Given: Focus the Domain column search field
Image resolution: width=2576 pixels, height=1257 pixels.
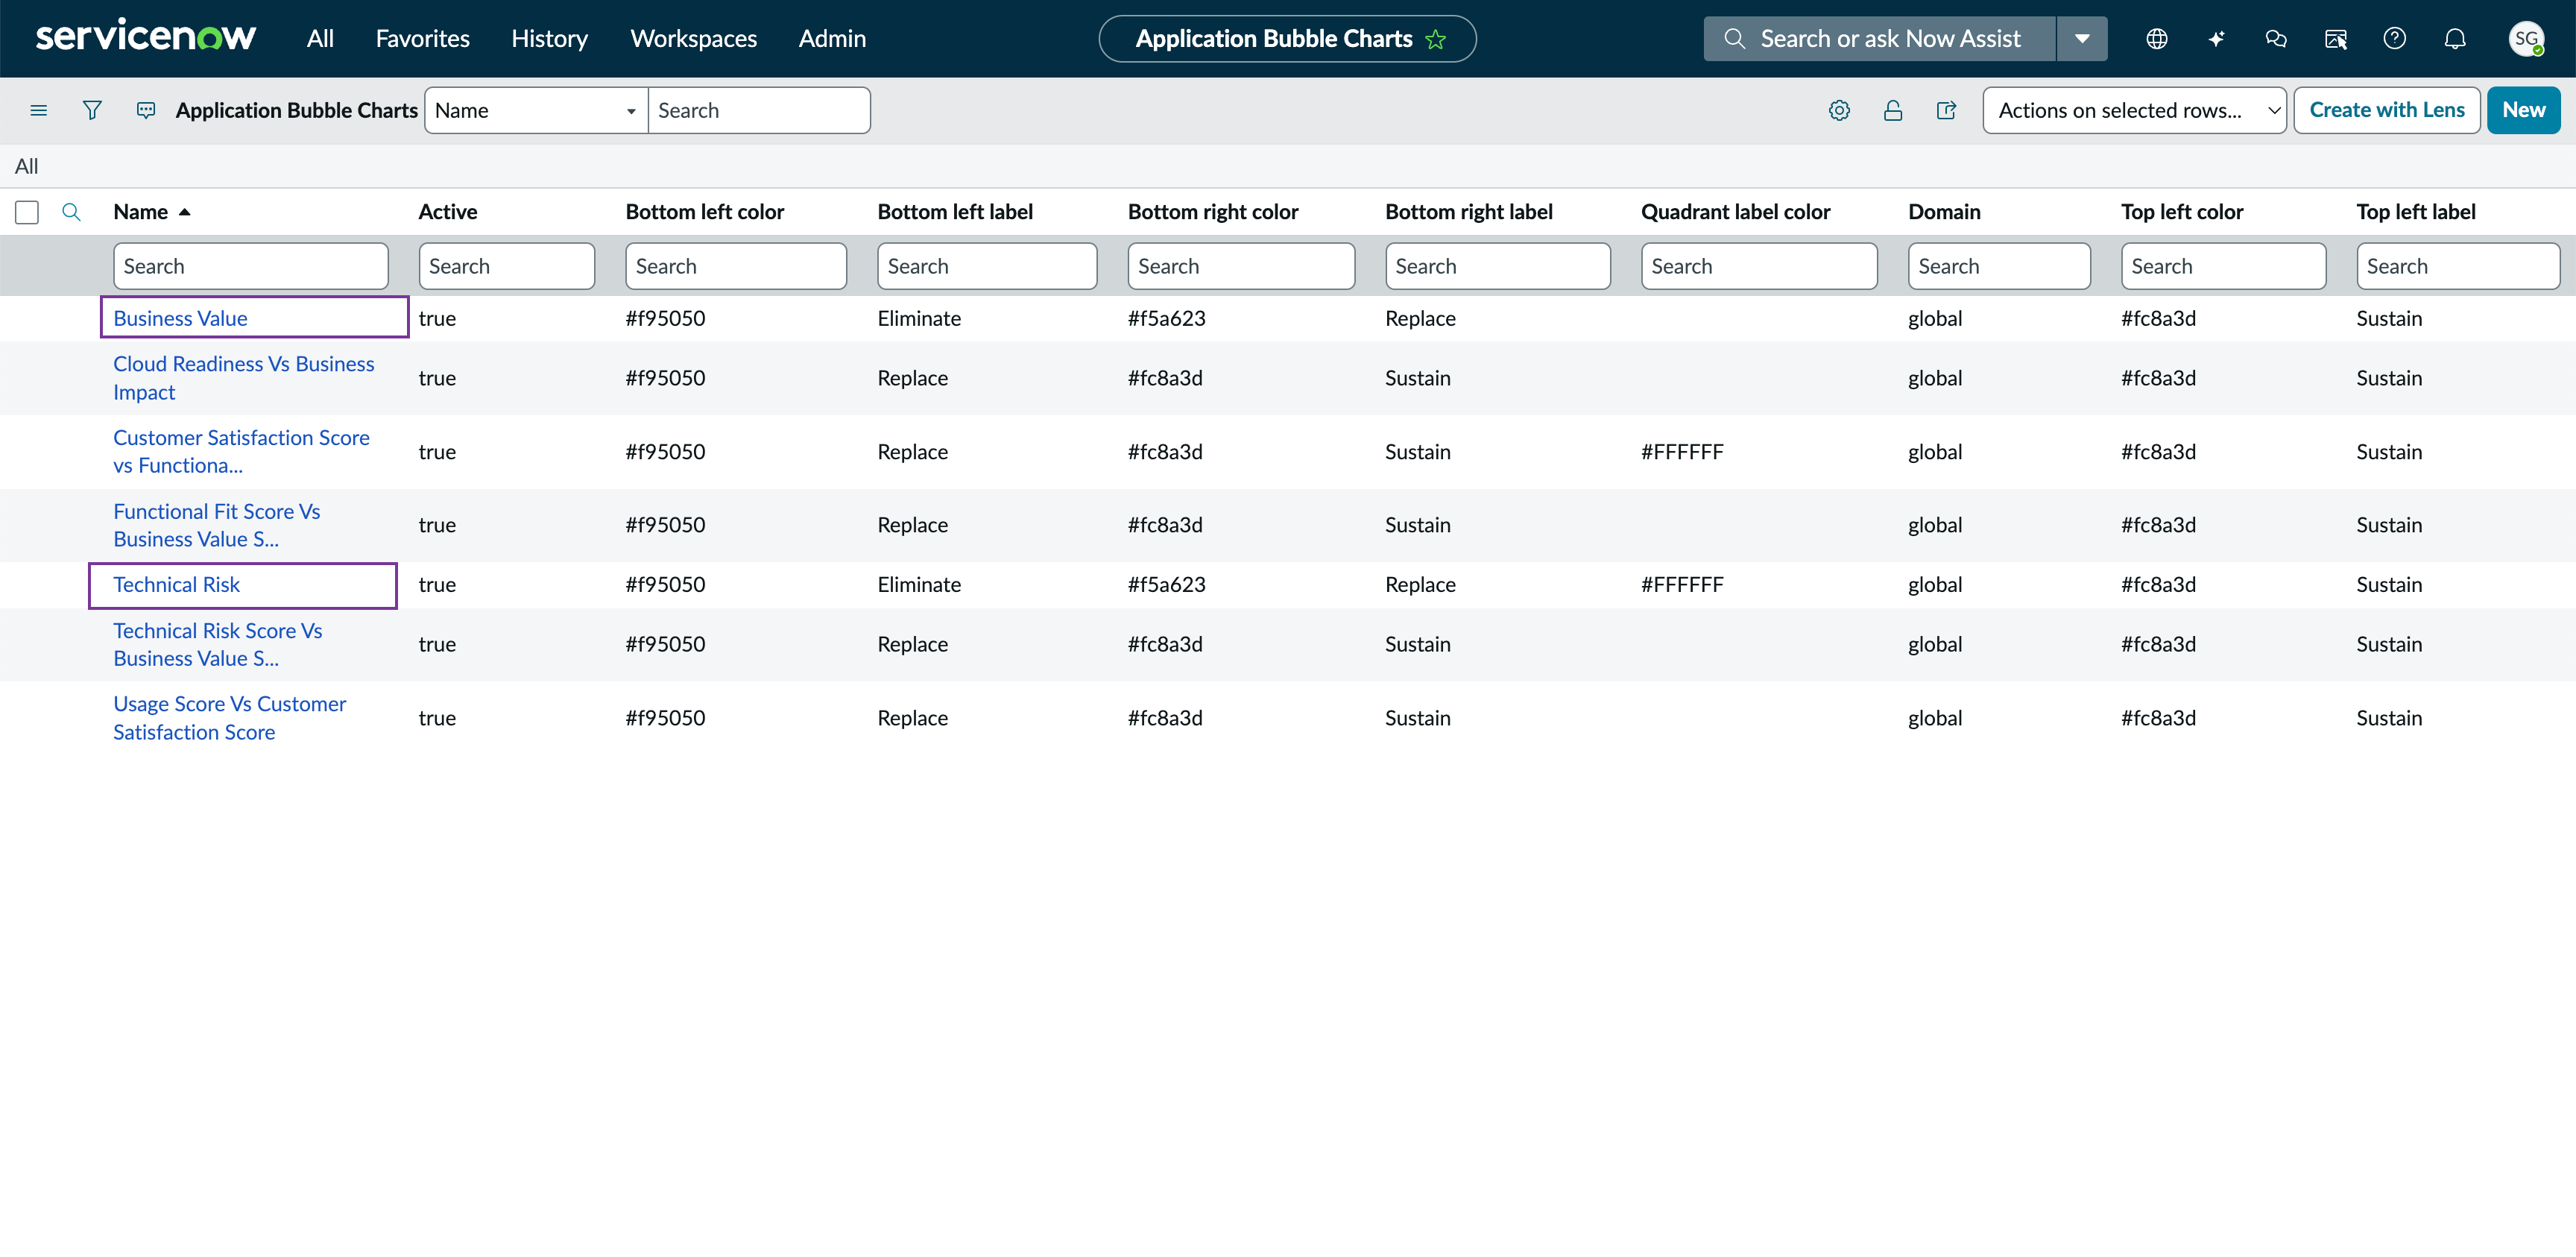Looking at the screenshot, I should click(1999, 266).
